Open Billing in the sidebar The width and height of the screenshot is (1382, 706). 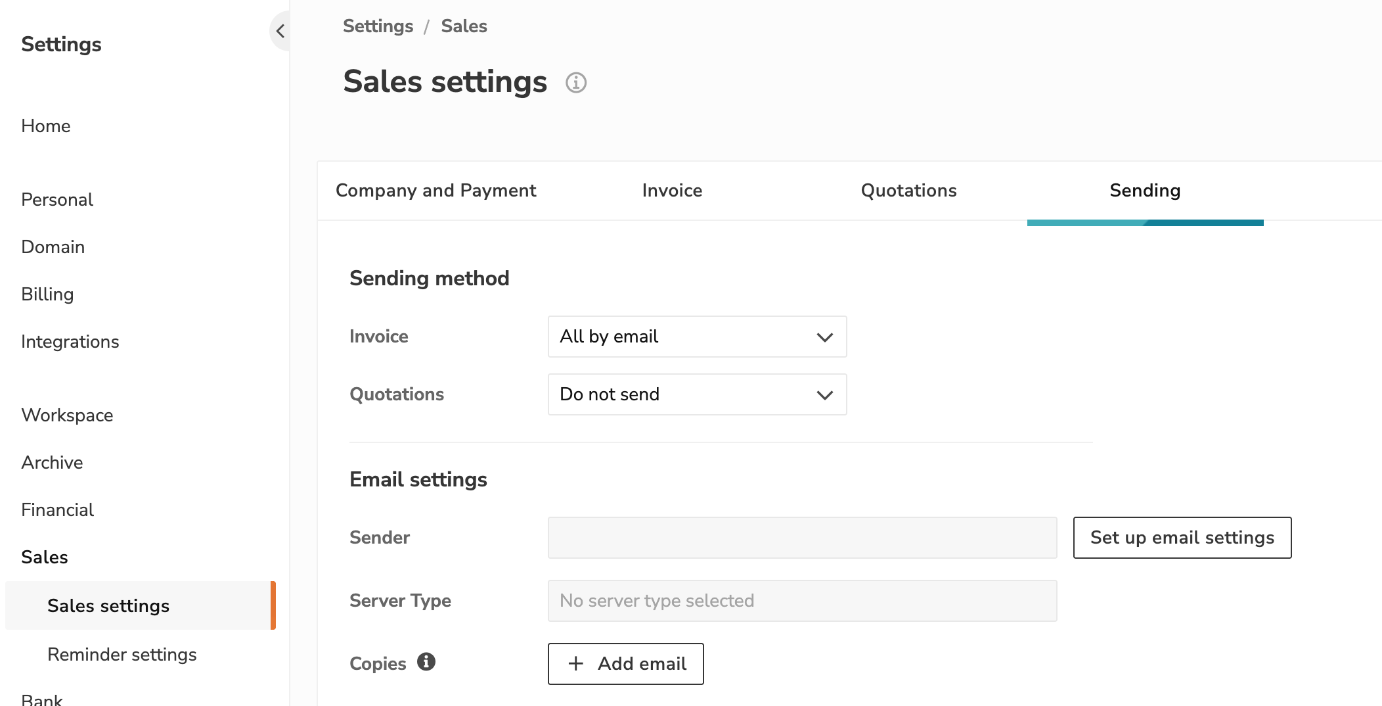coord(47,294)
